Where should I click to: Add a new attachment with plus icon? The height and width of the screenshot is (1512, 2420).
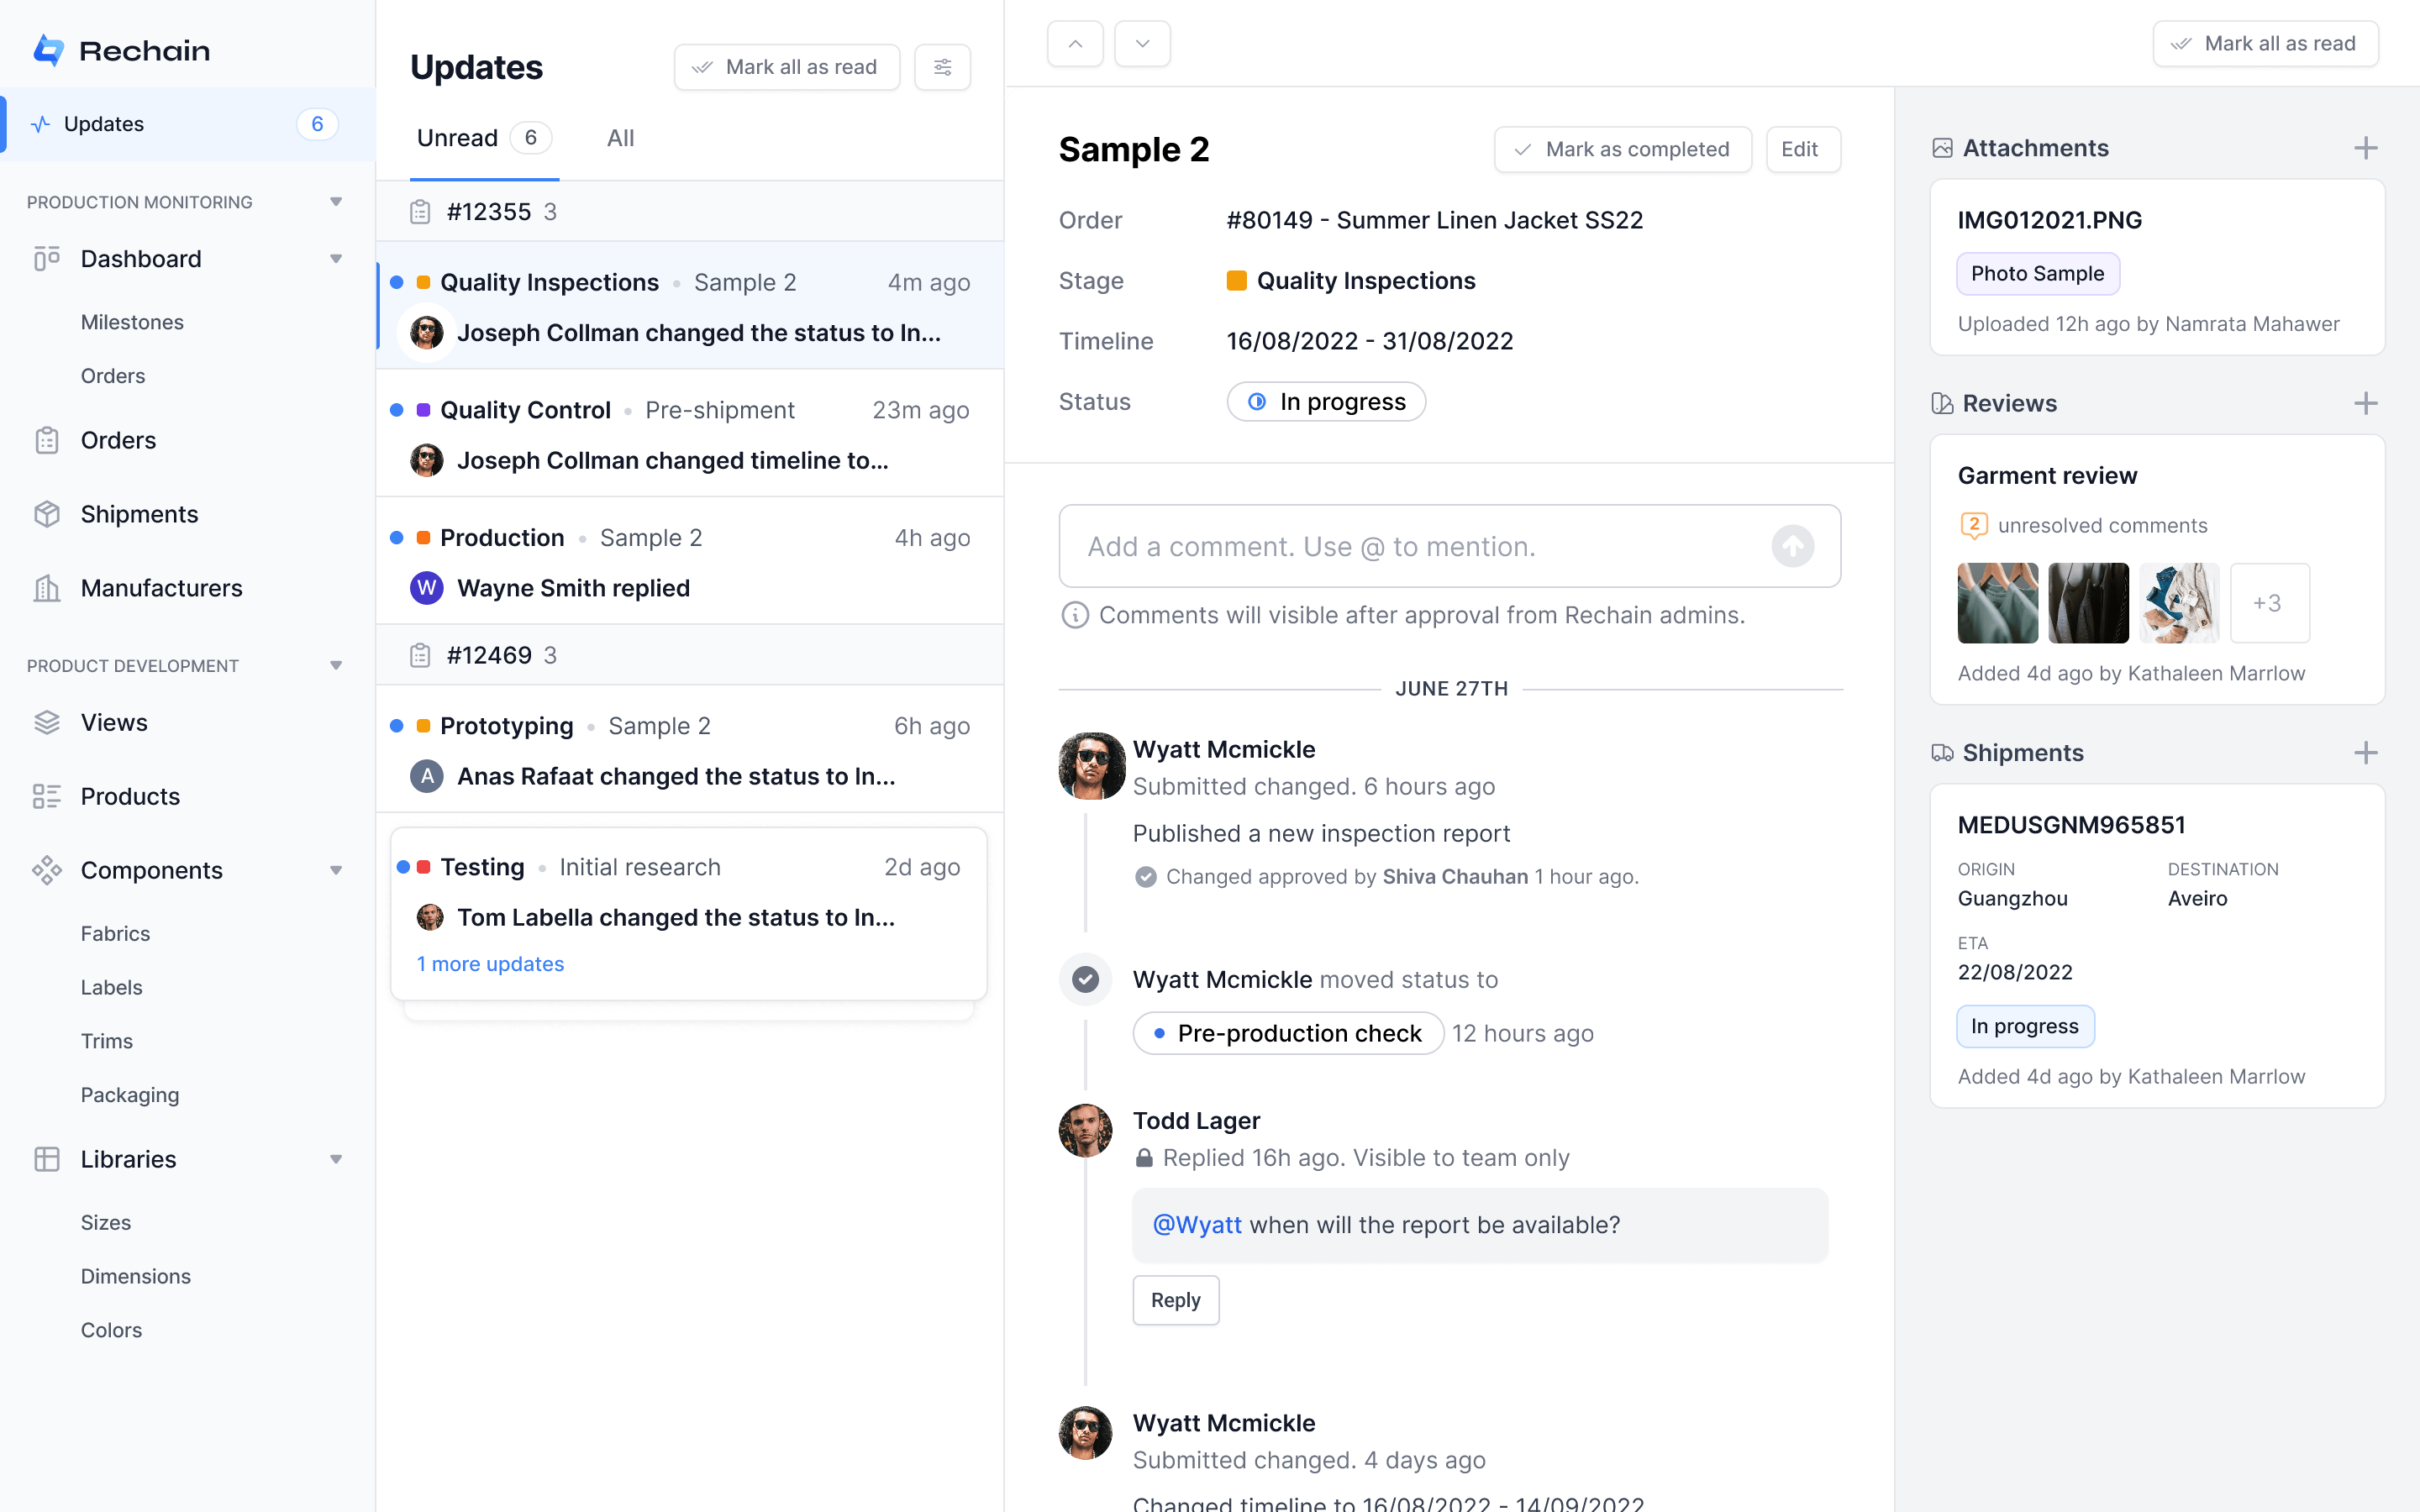[x=2365, y=148]
